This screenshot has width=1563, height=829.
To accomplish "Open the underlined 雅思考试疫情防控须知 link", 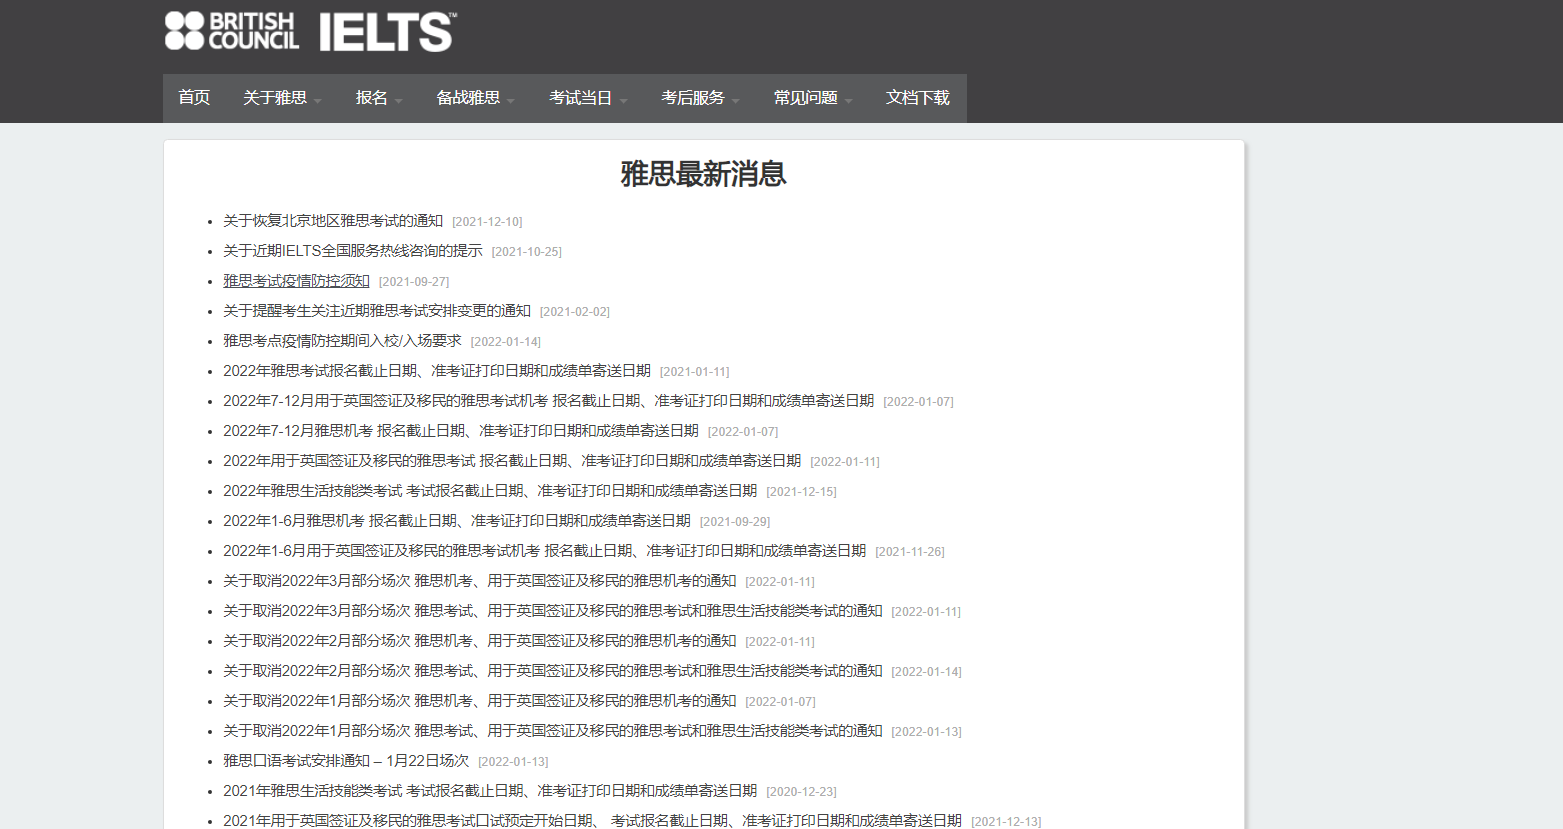I will tap(296, 281).
